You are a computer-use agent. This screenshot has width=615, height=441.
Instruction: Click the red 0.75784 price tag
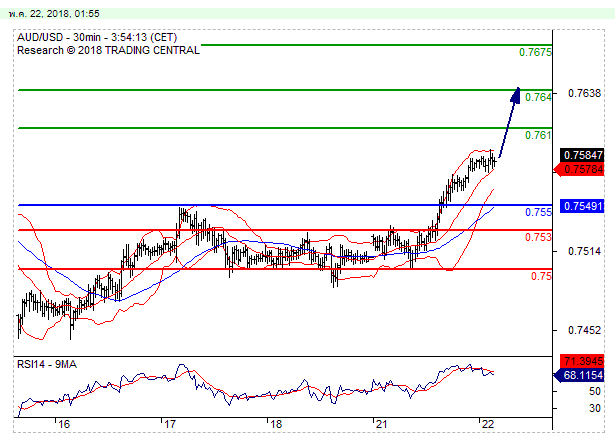pyautogui.click(x=579, y=169)
